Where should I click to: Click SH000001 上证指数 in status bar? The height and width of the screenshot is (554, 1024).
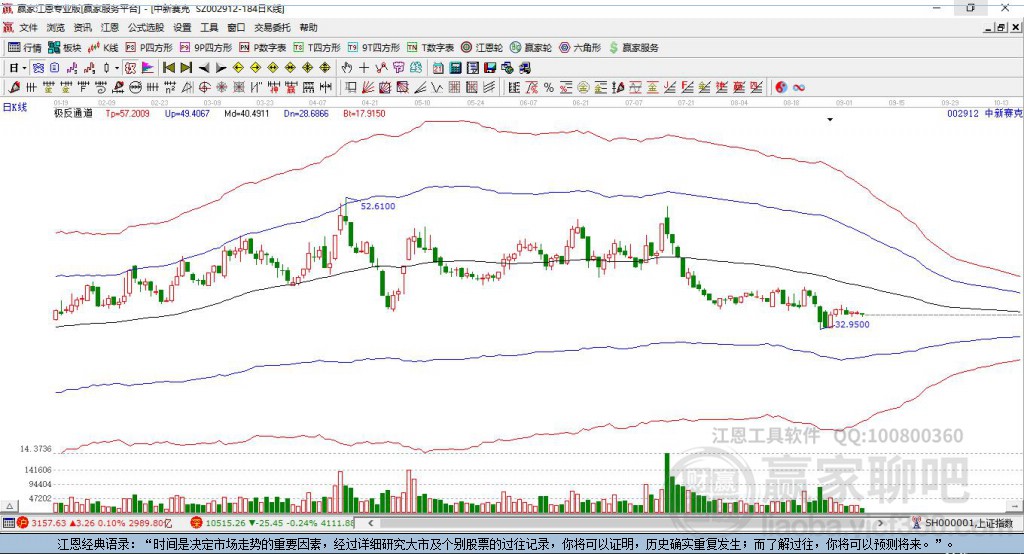[962, 523]
